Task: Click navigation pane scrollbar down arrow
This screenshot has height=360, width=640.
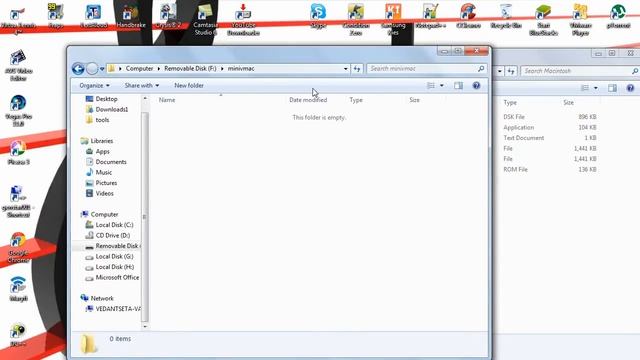Action: click(x=145, y=327)
